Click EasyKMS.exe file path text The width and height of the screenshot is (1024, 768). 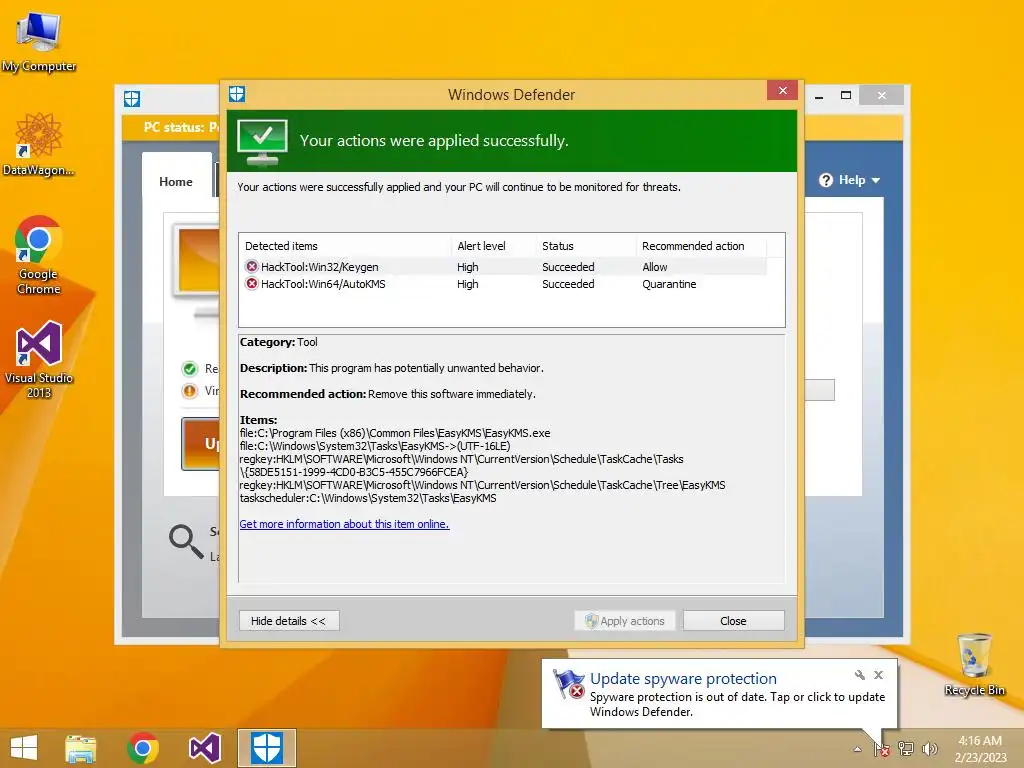[395, 433]
